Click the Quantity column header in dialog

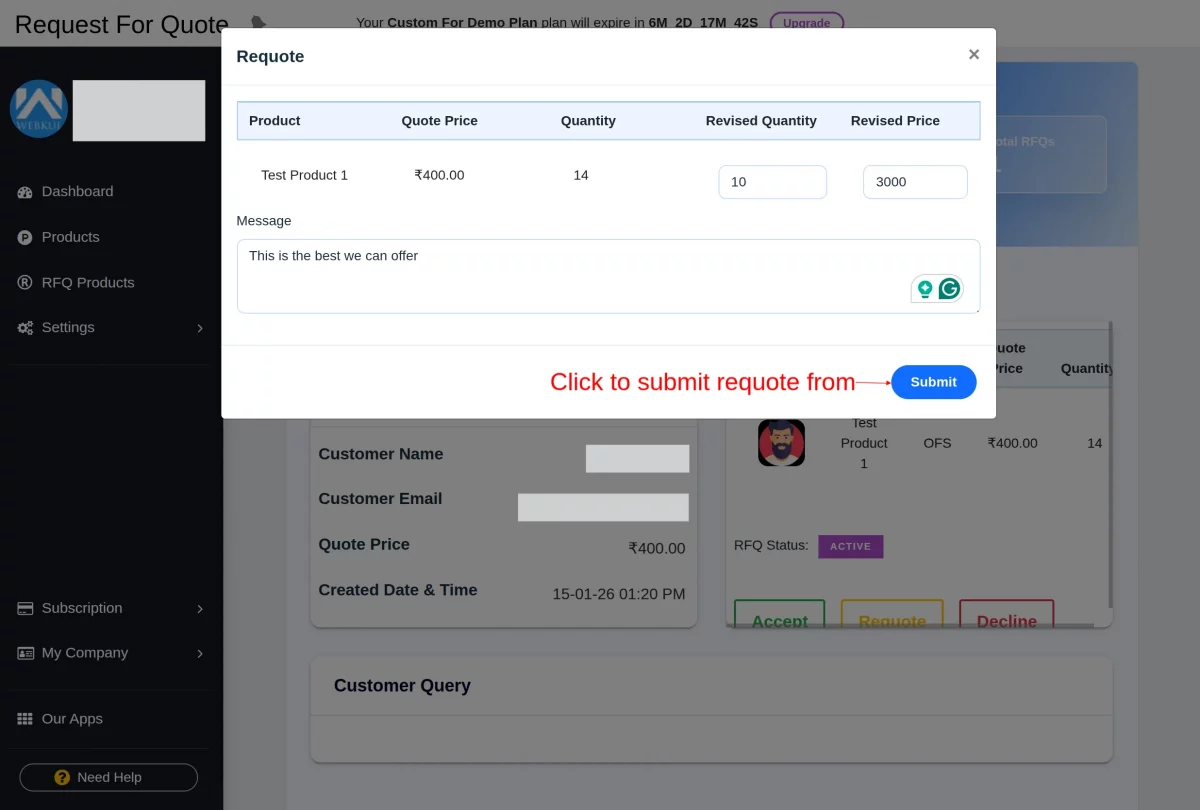(x=588, y=120)
